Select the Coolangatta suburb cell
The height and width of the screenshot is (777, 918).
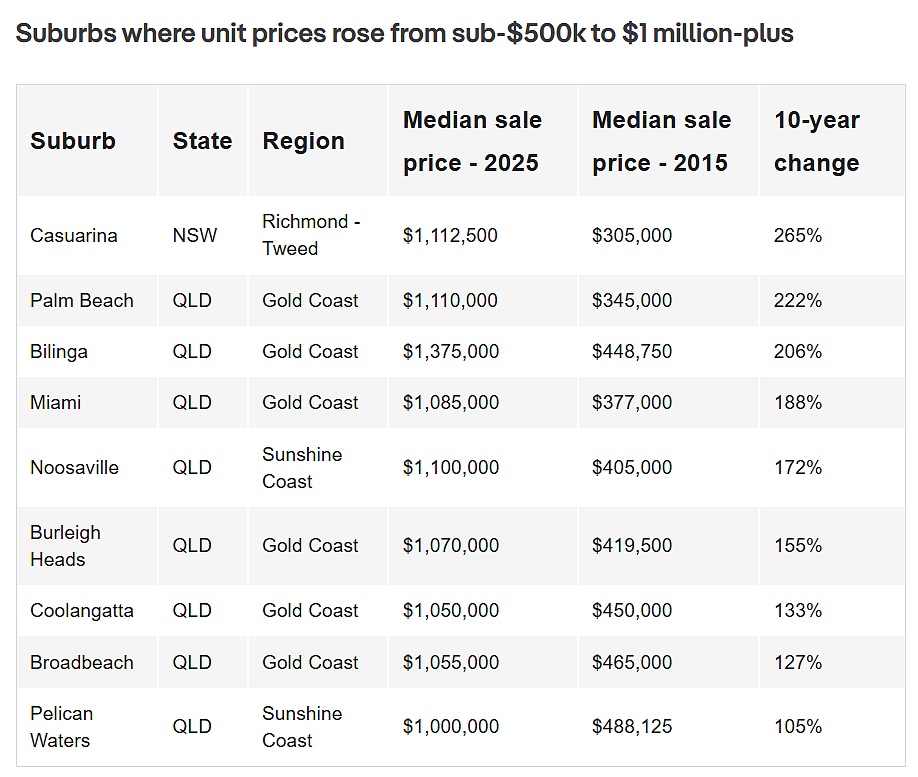coord(82,611)
